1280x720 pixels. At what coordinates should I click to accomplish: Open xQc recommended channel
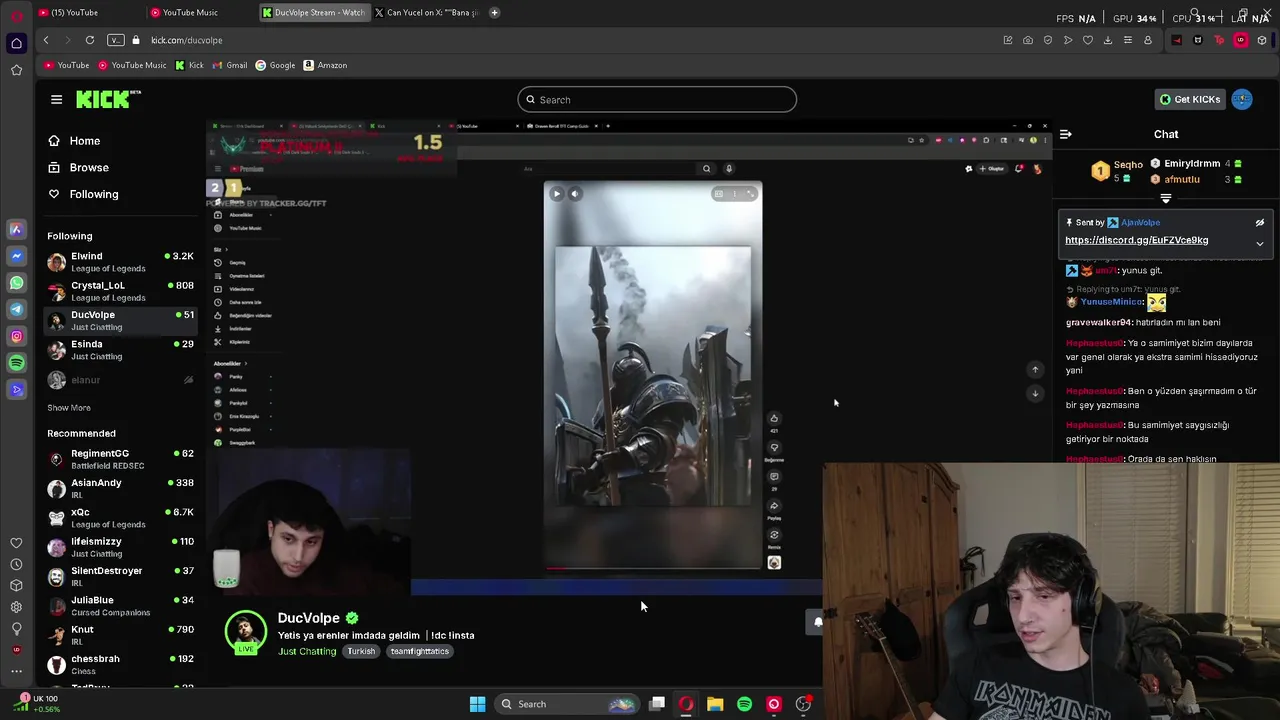pos(120,518)
